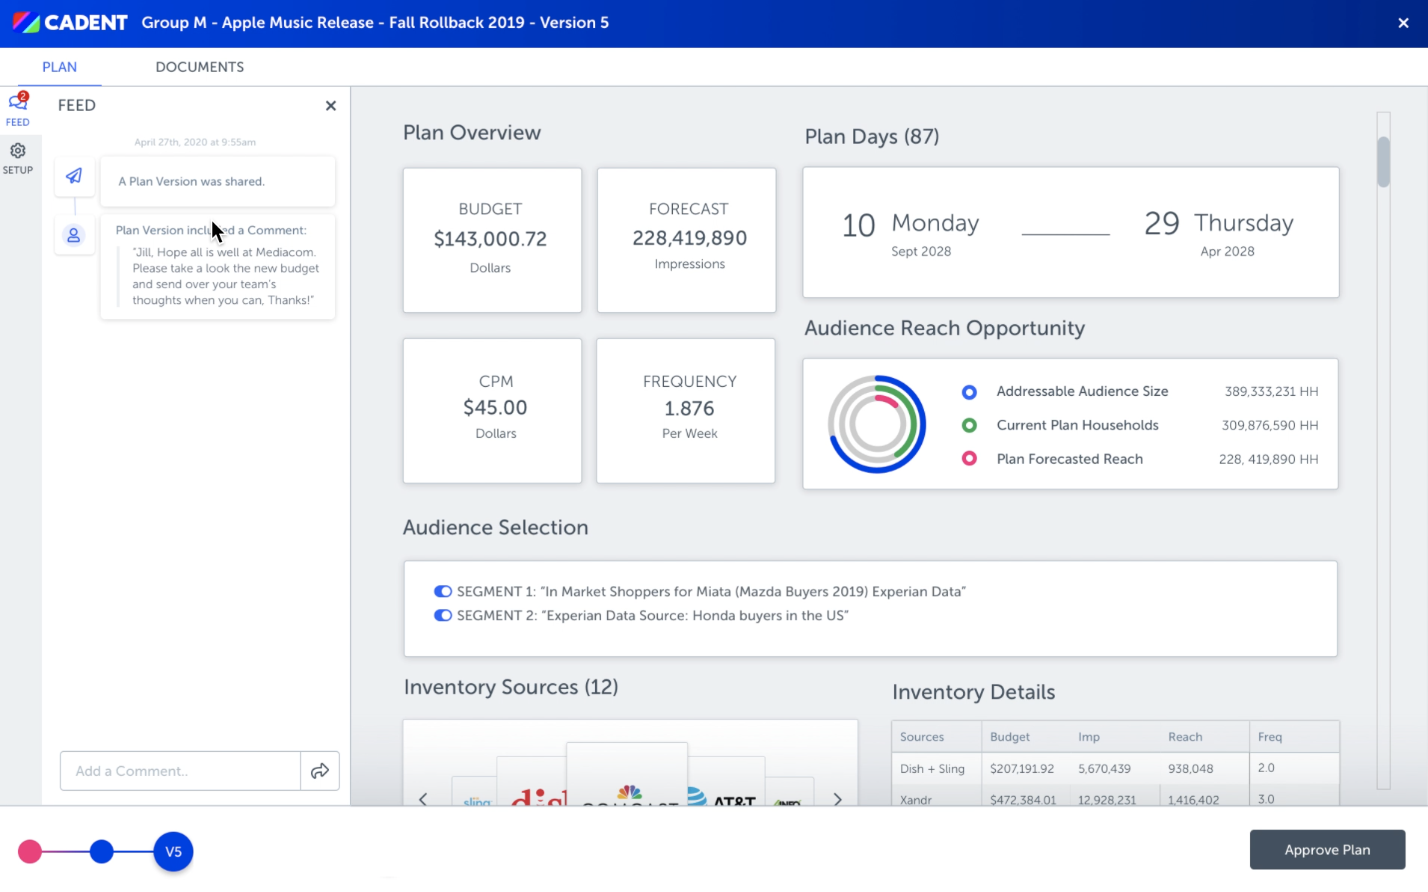
Task: Click the 389,333,231 HH value
Action: click(x=1271, y=392)
